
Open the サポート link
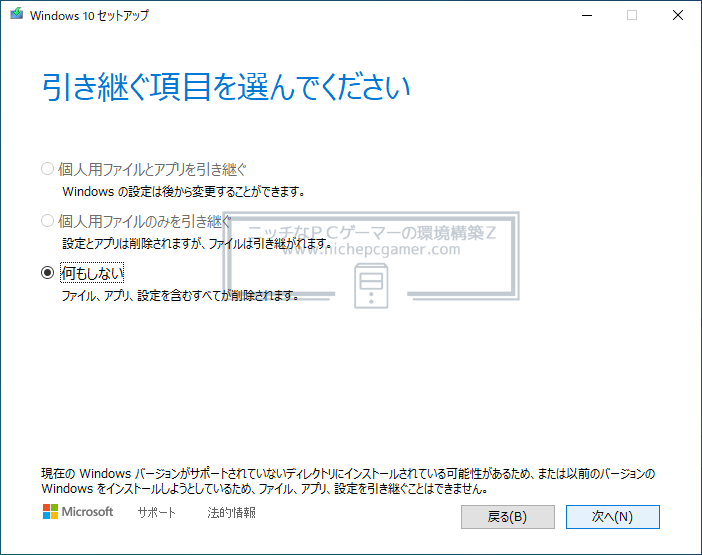click(157, 513)
